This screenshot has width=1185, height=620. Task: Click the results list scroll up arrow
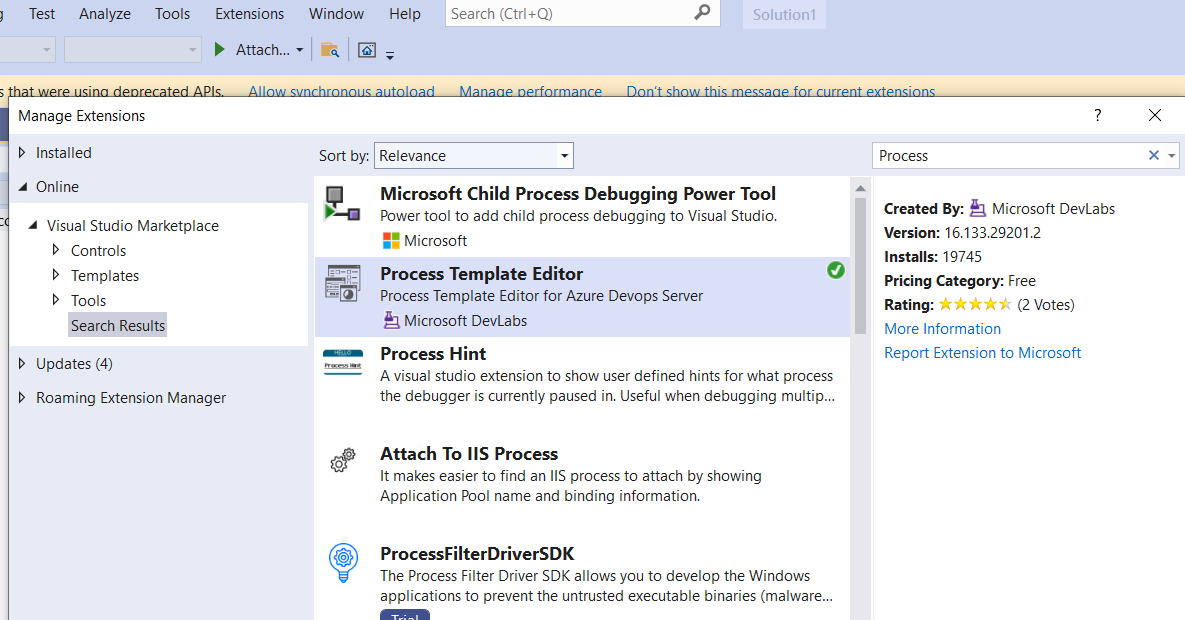860,188
